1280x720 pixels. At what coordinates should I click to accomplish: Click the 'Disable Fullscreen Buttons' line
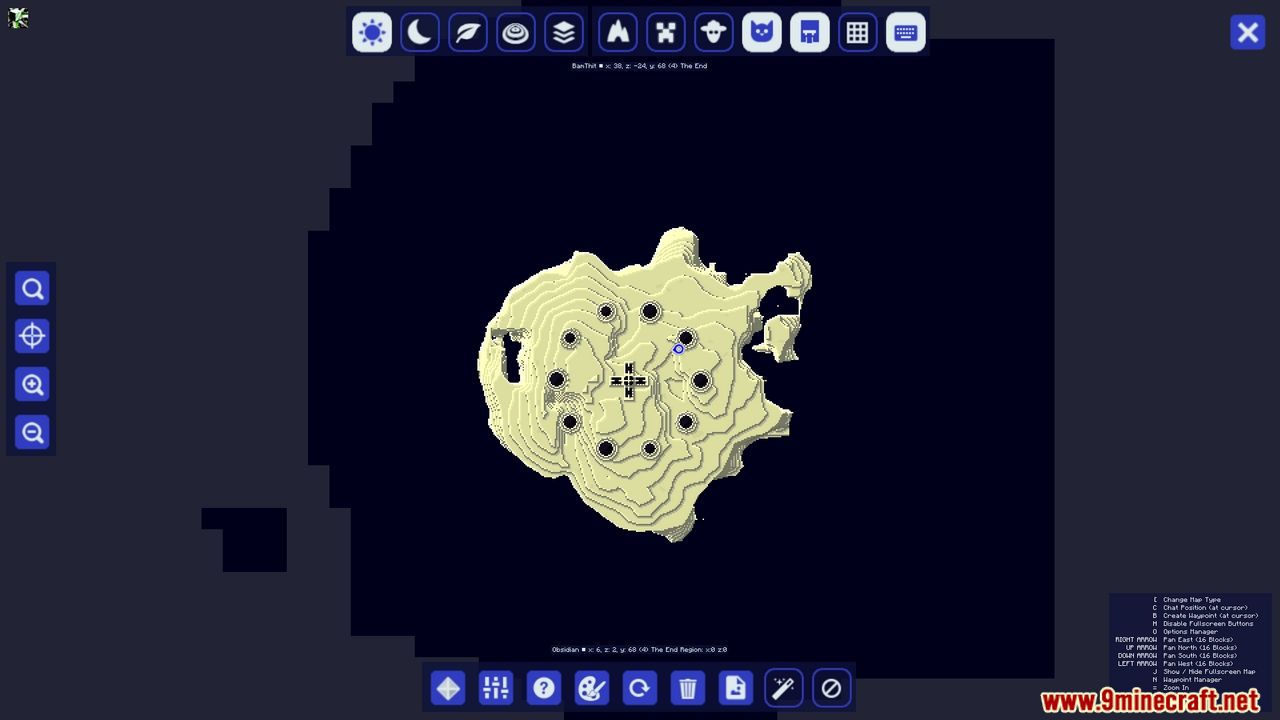coord(1207,624)
